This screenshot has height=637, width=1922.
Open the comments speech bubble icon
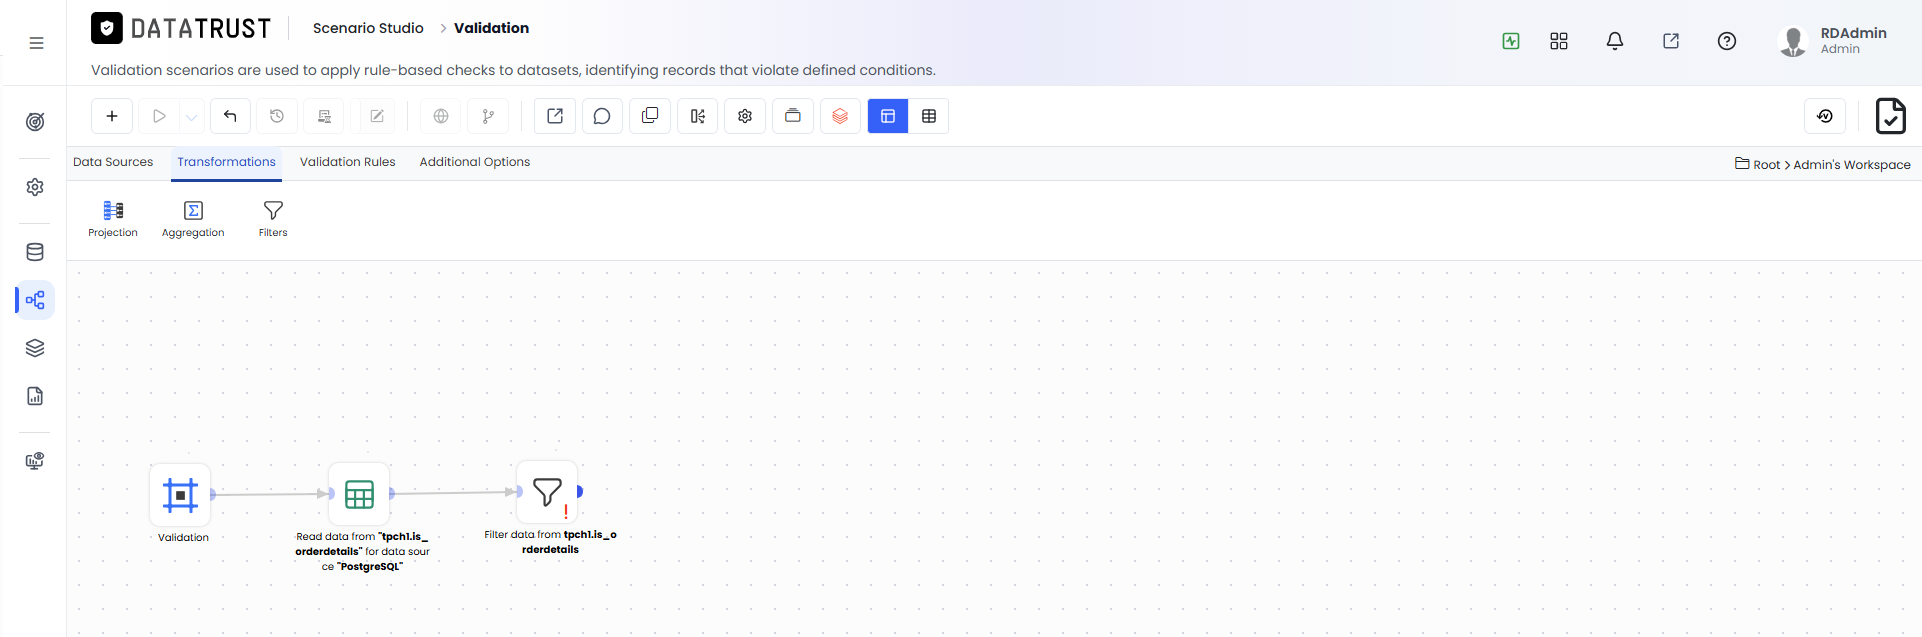pyautogui.click(x=602, y=116)
